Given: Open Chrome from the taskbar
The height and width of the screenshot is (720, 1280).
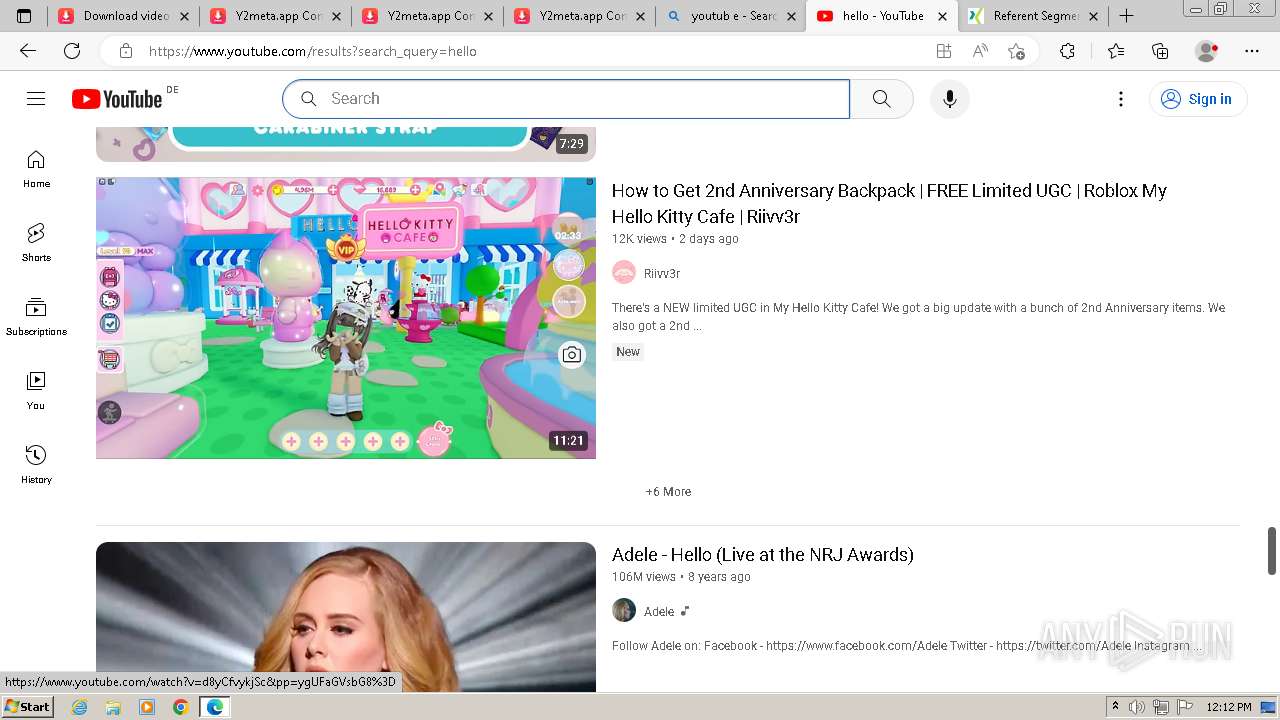Looking at the screenshot, I should [180, 707].
